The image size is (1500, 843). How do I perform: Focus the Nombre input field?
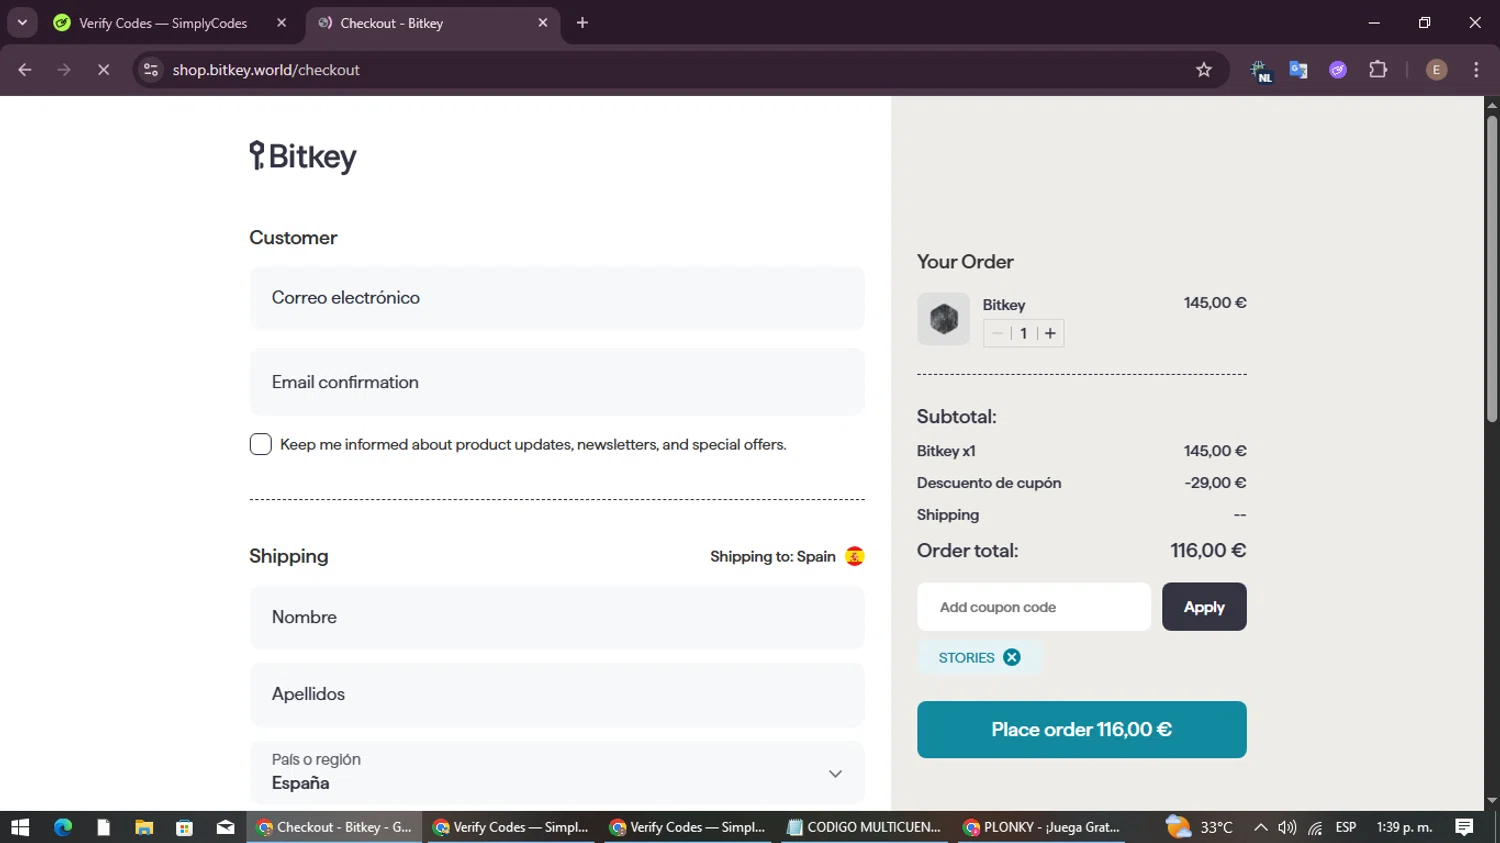pyautogui.click(x=557, y=617)
